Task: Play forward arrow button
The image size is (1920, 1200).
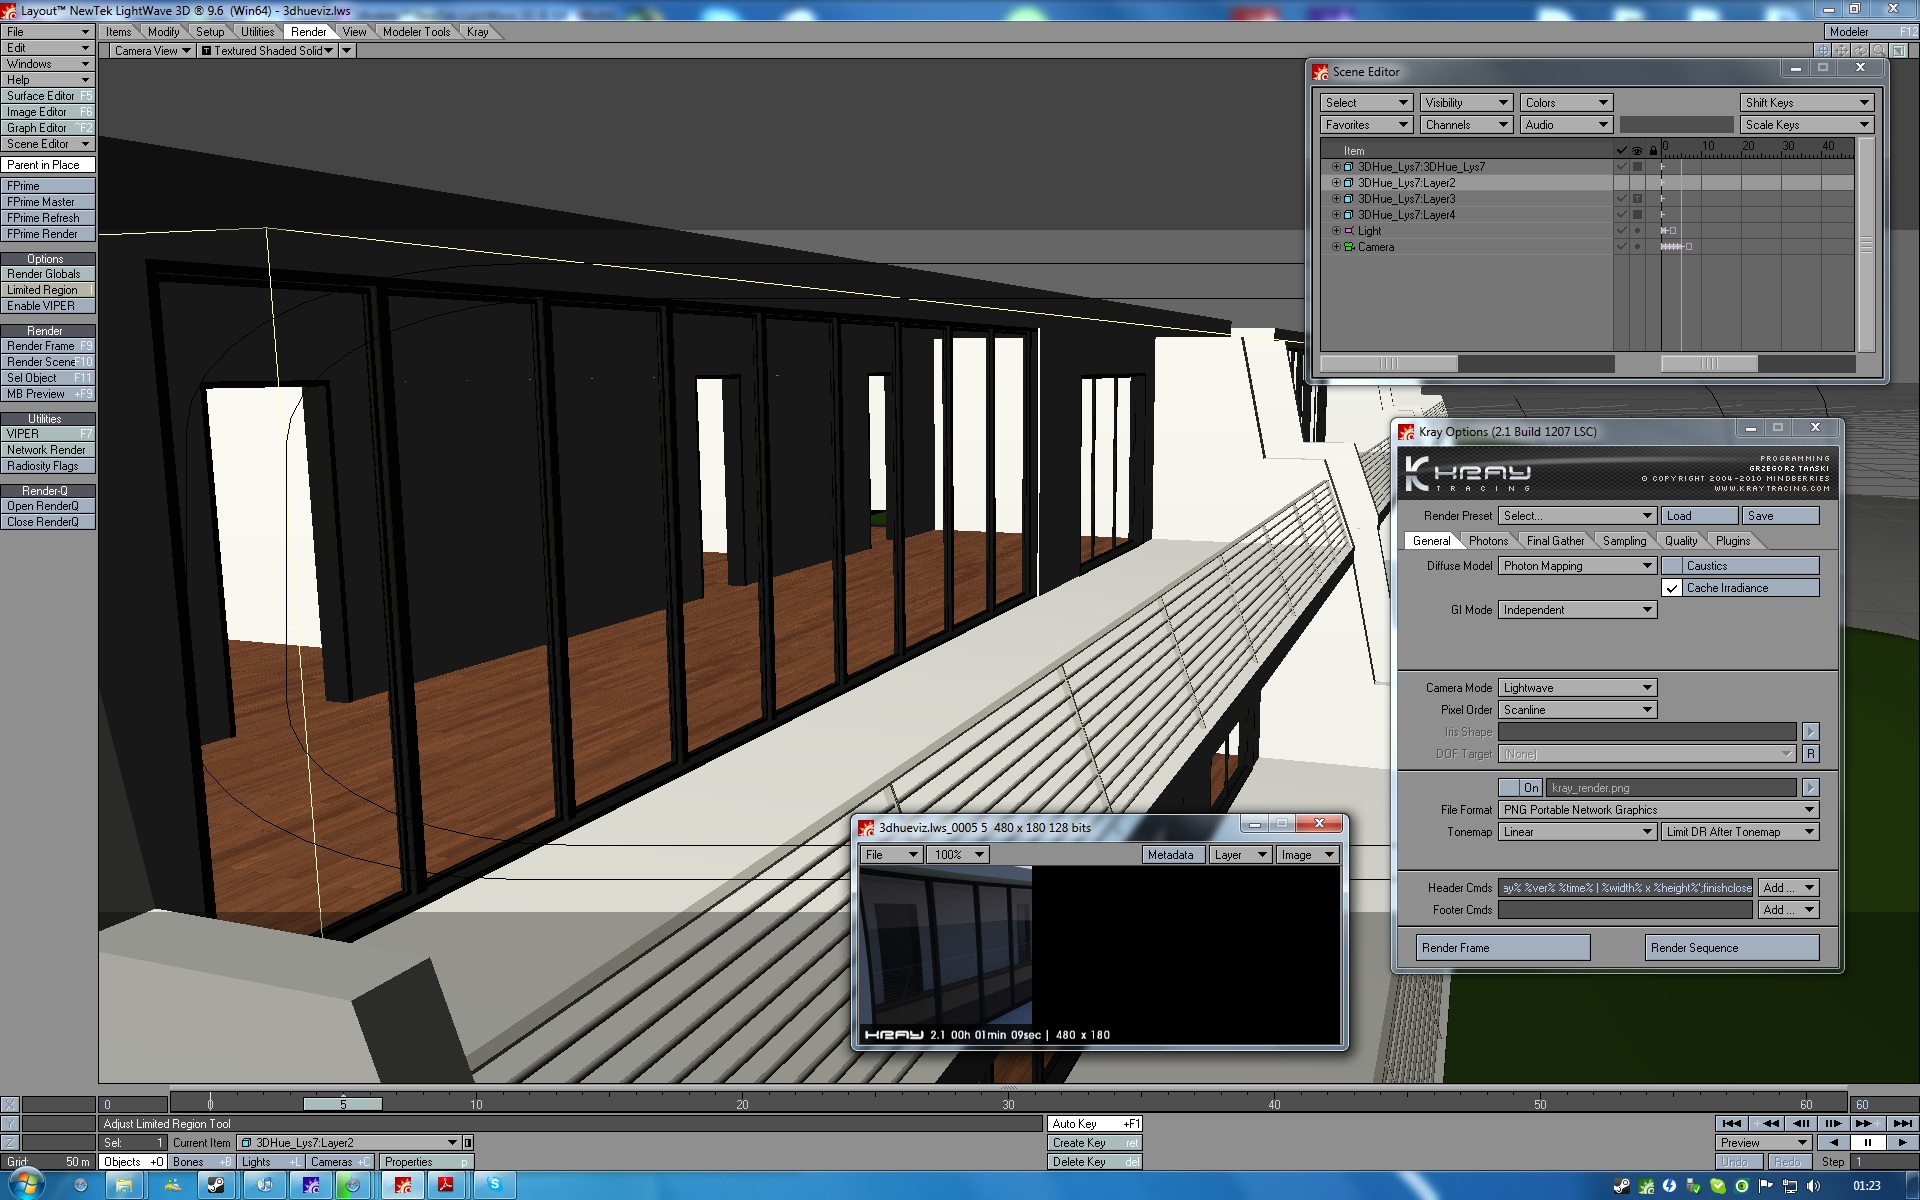Action: [x=1902, y=1142]
